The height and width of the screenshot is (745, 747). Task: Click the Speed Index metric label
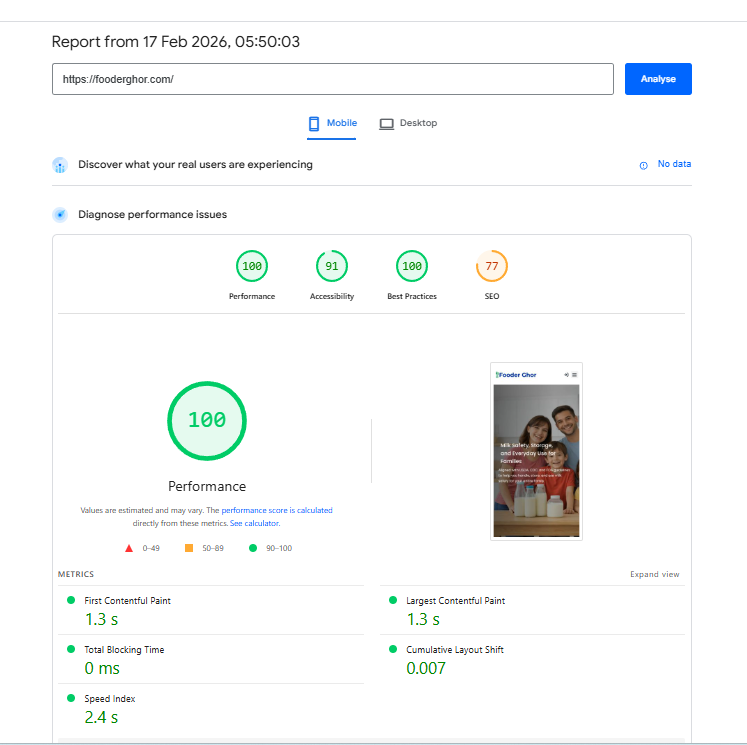[x=110, y=699]
